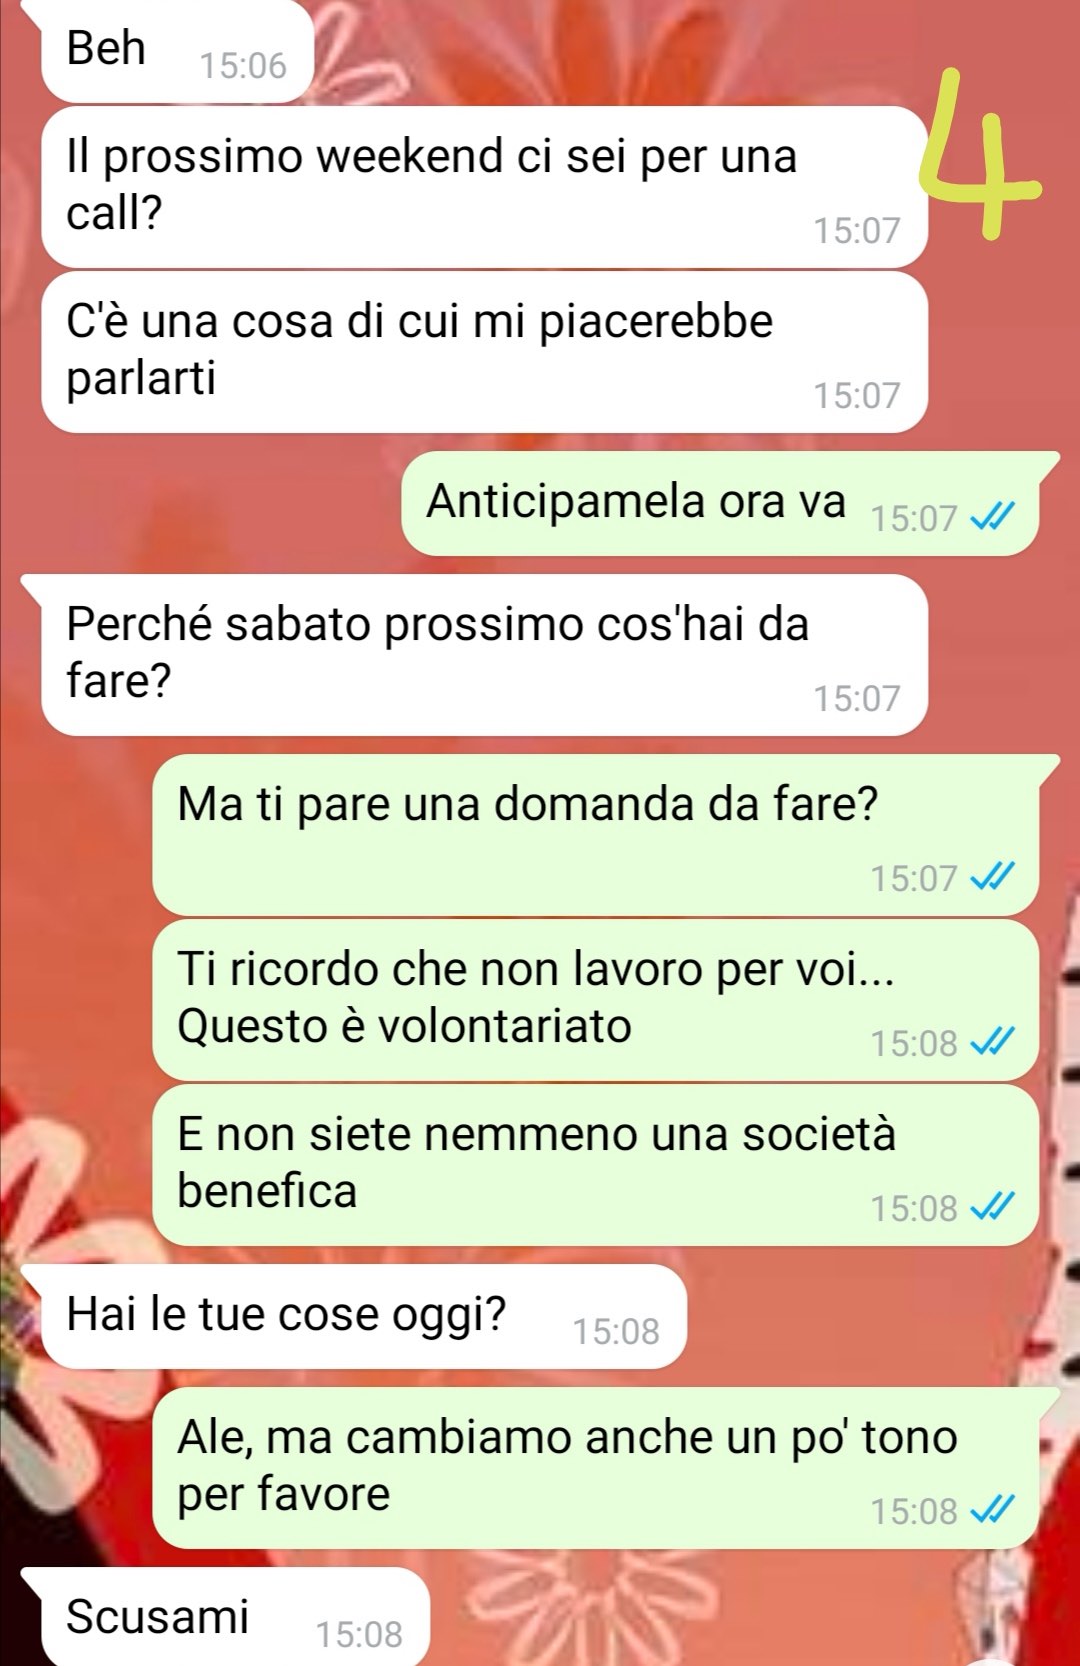The width and height of the screenshot is (1080, 1666).
Task: Select the 'E non siete nemmeno' message
Action: 595,1165
